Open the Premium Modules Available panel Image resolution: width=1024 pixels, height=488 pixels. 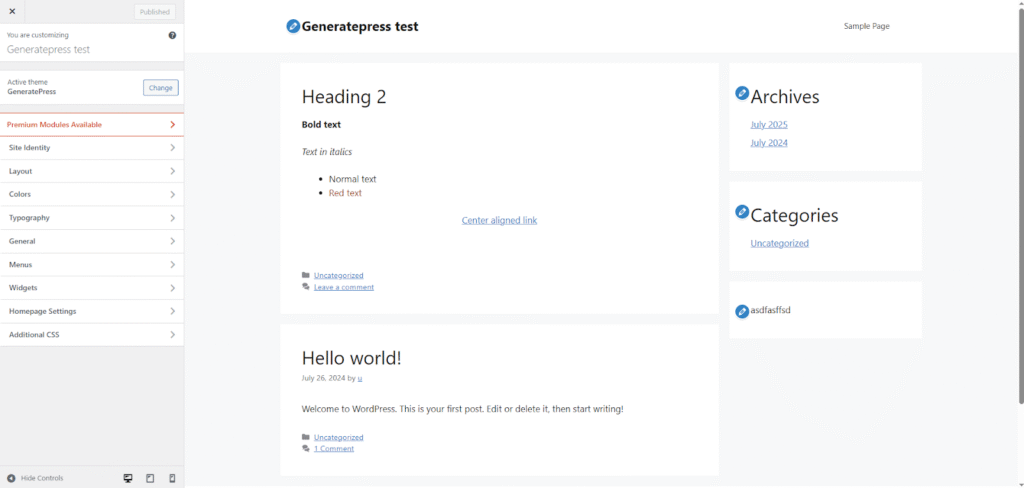(x=92, y=124)
